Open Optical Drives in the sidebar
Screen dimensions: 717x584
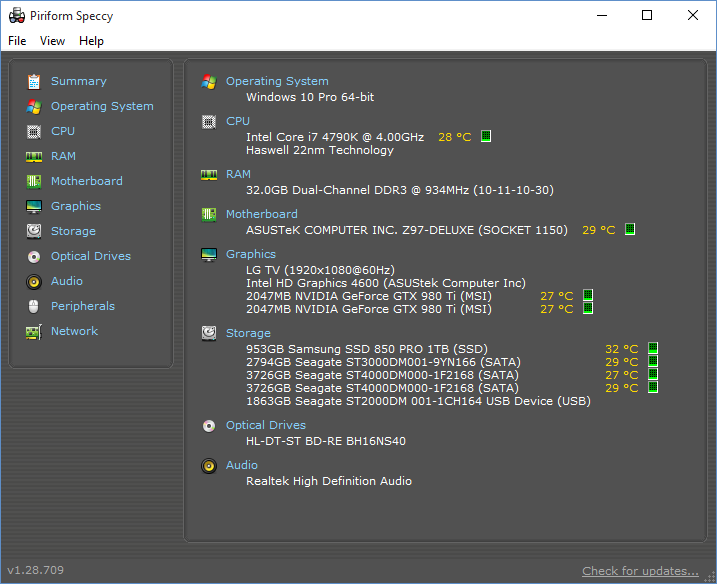tap(91, 256)
